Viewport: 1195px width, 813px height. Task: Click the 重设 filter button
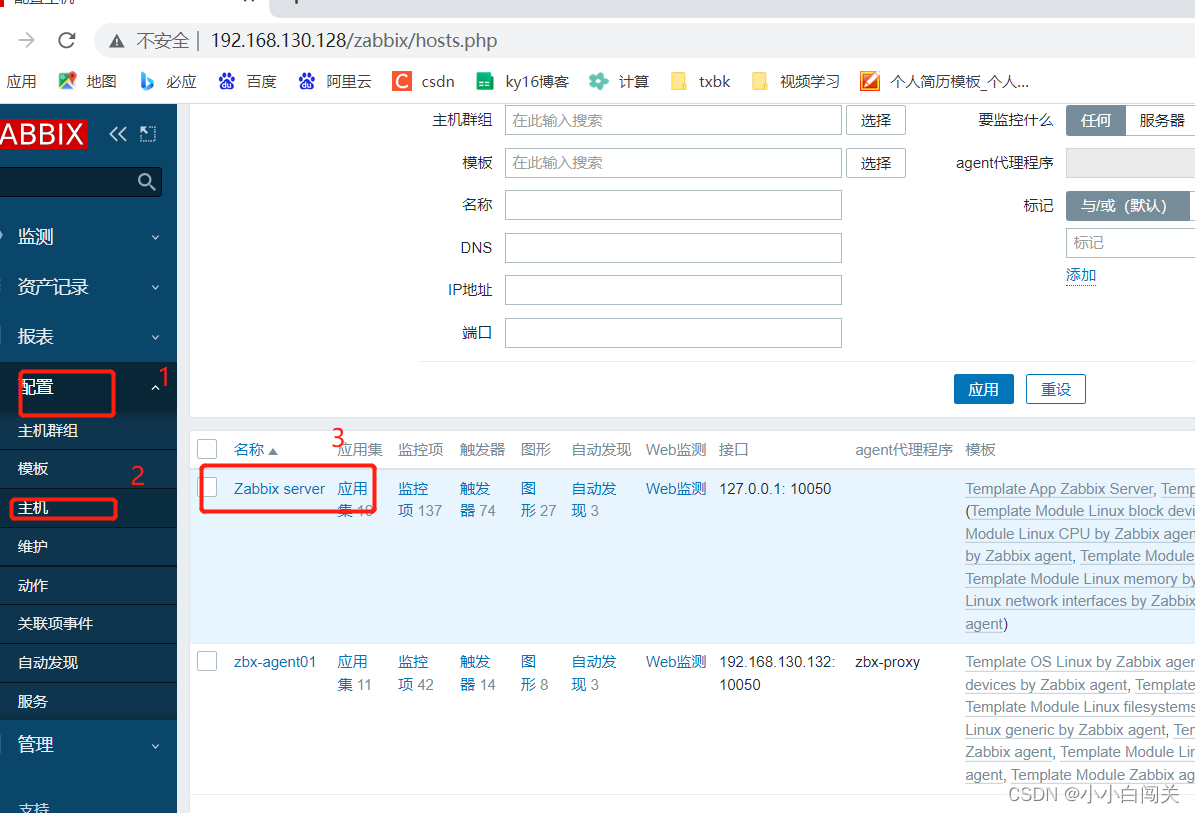pyautogui.click(x=1056, y=389)
